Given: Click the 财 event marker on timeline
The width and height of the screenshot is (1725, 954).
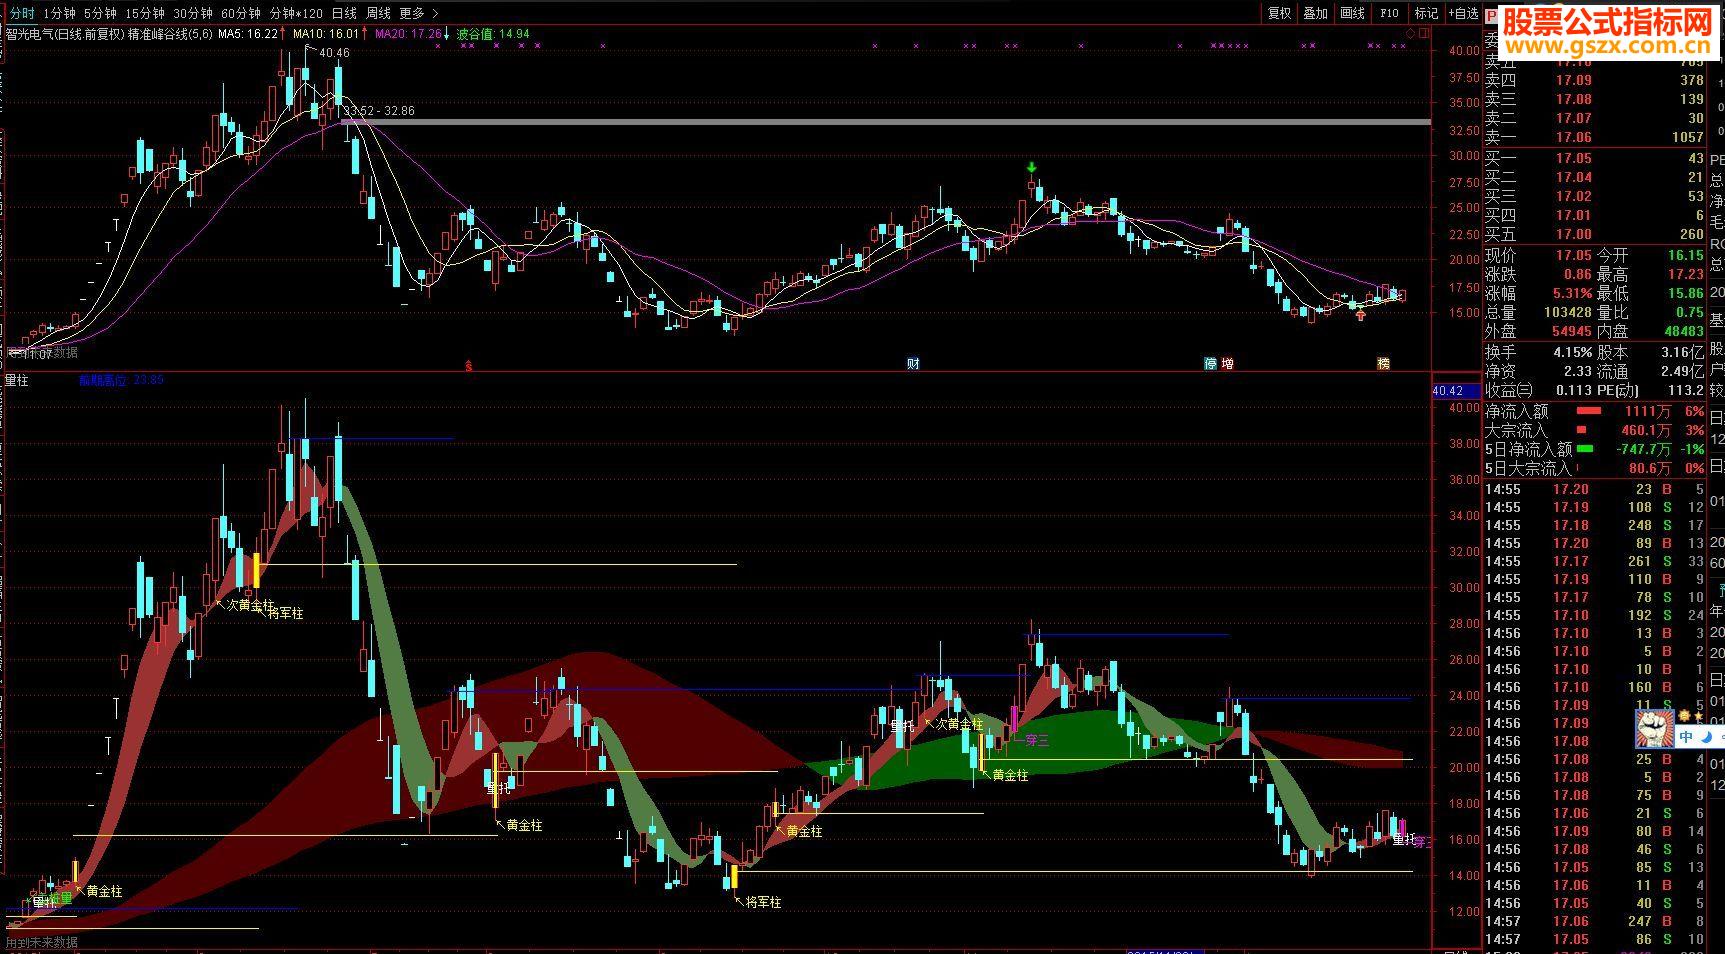Looking at the screenshot, I should (x=913, y=364).
